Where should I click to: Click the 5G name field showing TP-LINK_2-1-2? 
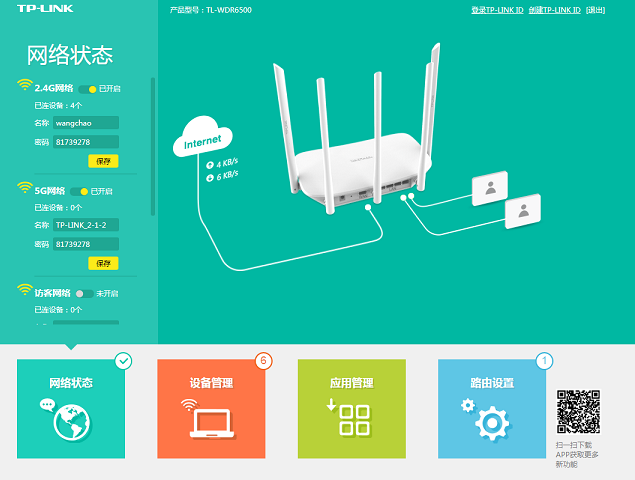click(x=85, y=225)
